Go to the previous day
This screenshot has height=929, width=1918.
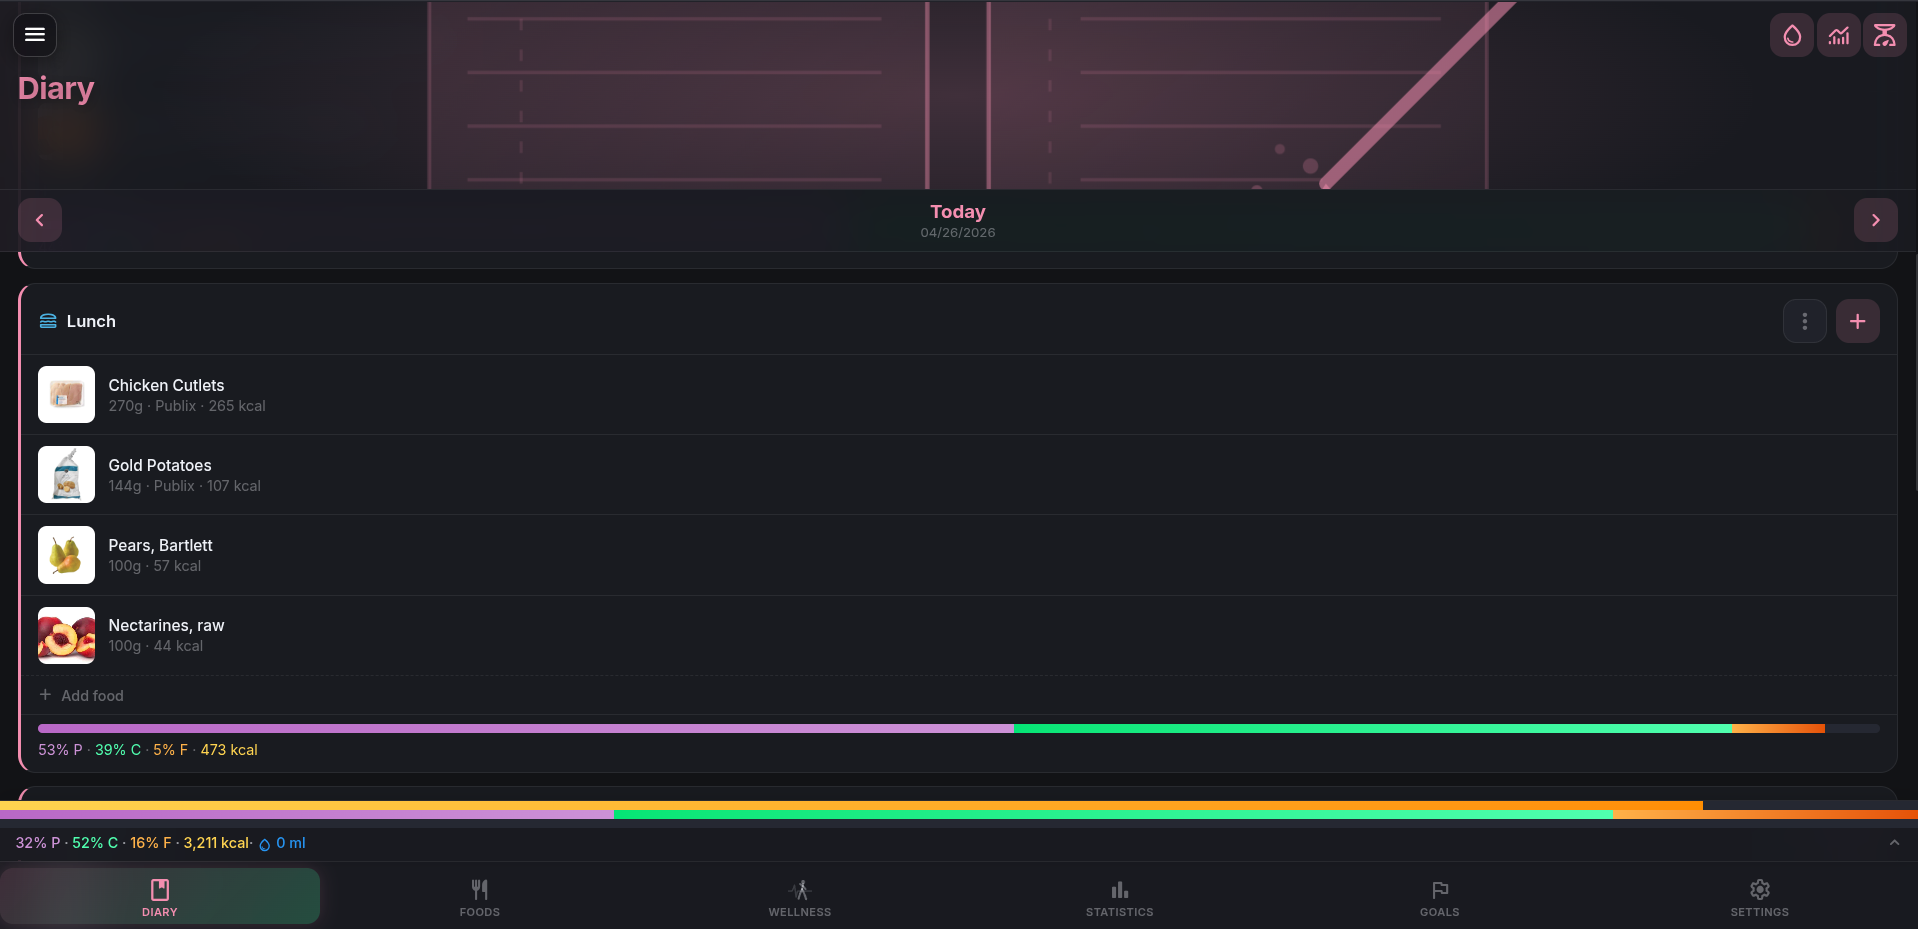click(x=40, y=220)
